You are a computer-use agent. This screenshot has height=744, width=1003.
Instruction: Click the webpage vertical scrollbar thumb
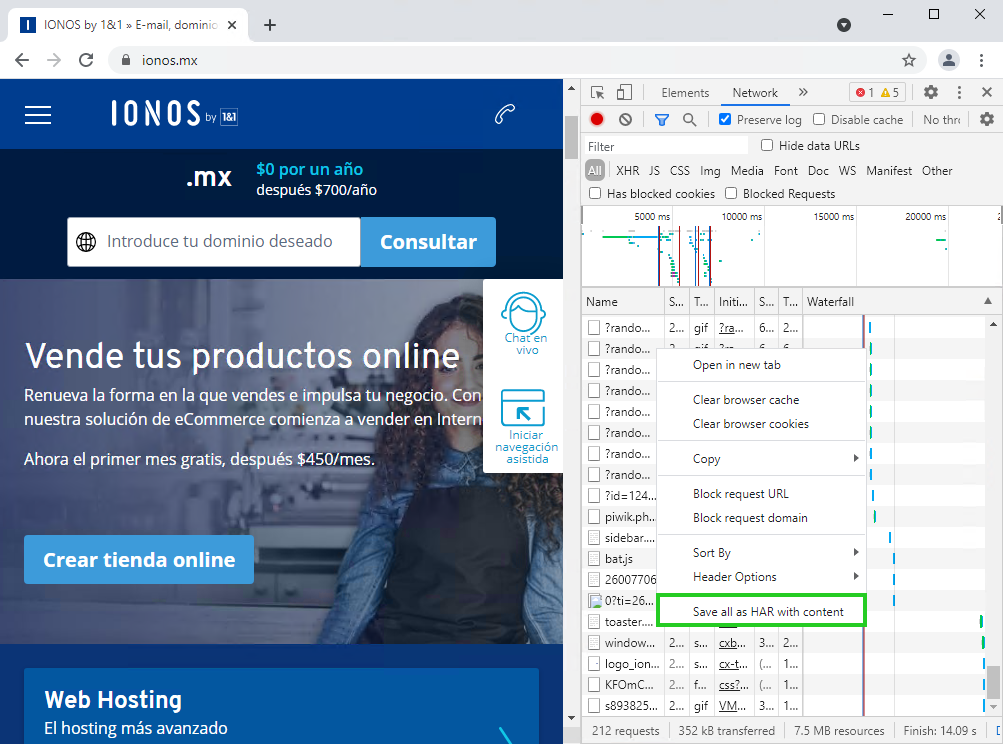point(571,137)
